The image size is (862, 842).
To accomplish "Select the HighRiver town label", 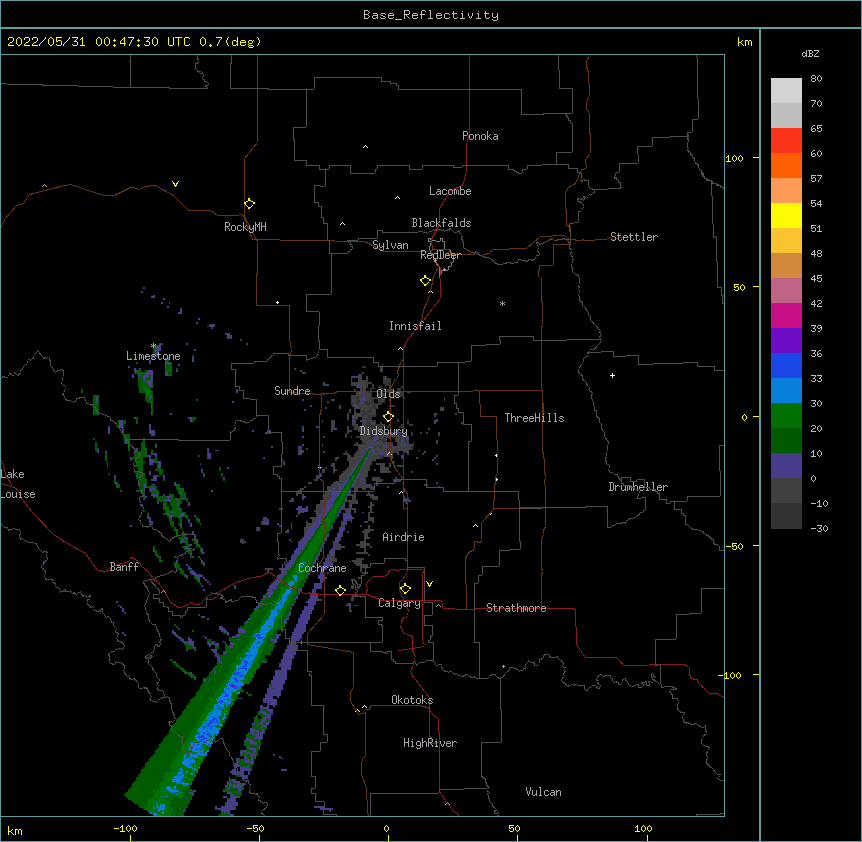I will 430,743.
